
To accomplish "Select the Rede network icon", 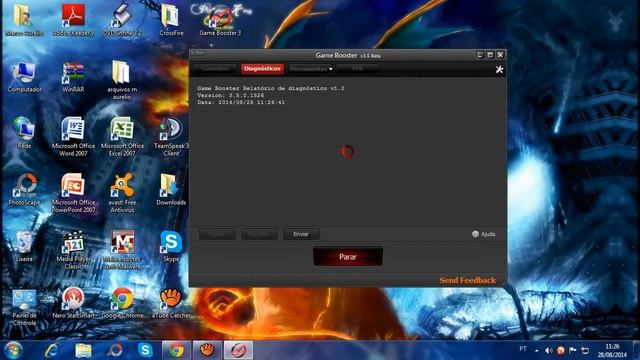I will (x=24, y=133).
